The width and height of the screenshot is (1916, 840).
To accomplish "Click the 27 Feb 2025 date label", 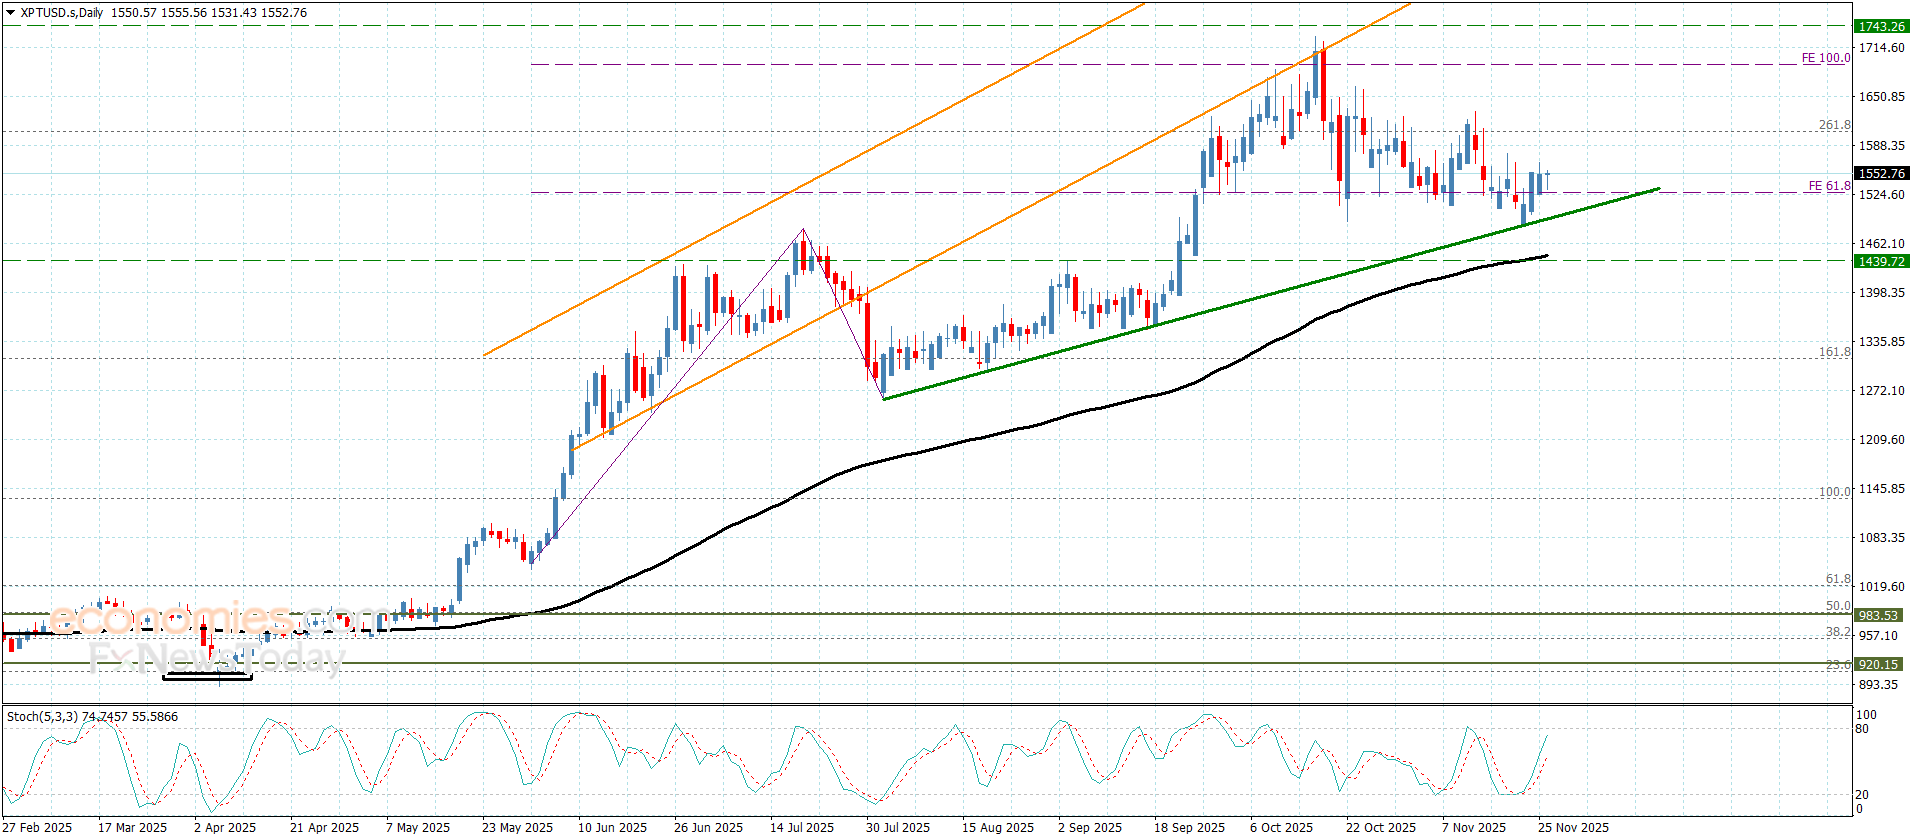I will [38, 827].
